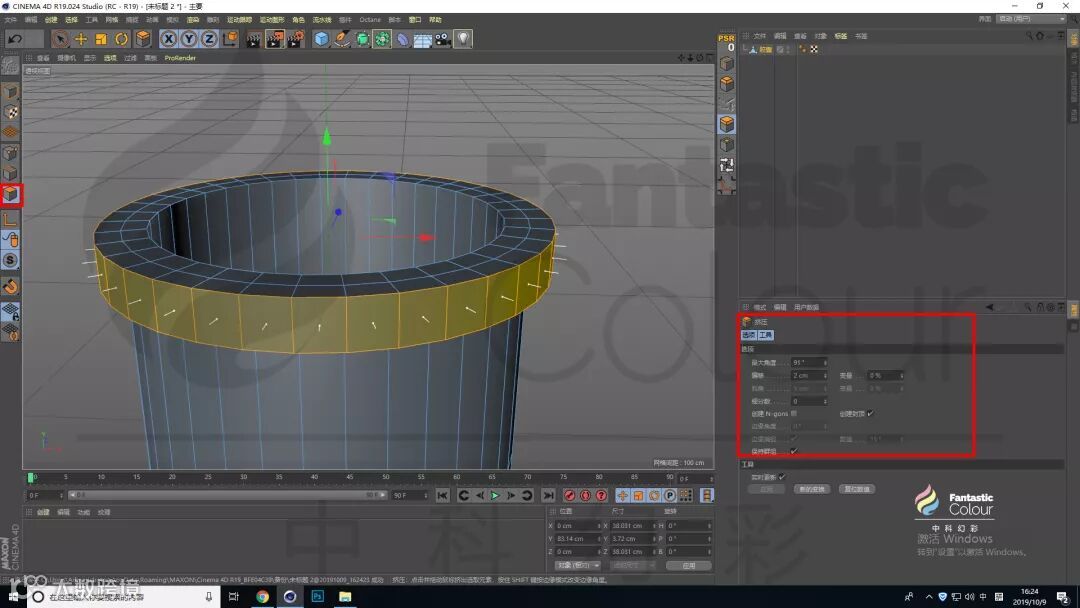Select the Move tool in top toolbar

[81, 39]
